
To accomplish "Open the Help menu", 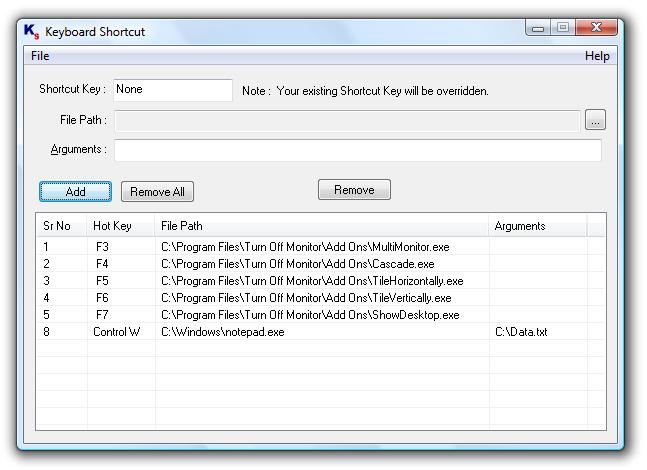I will pos(597,56).
